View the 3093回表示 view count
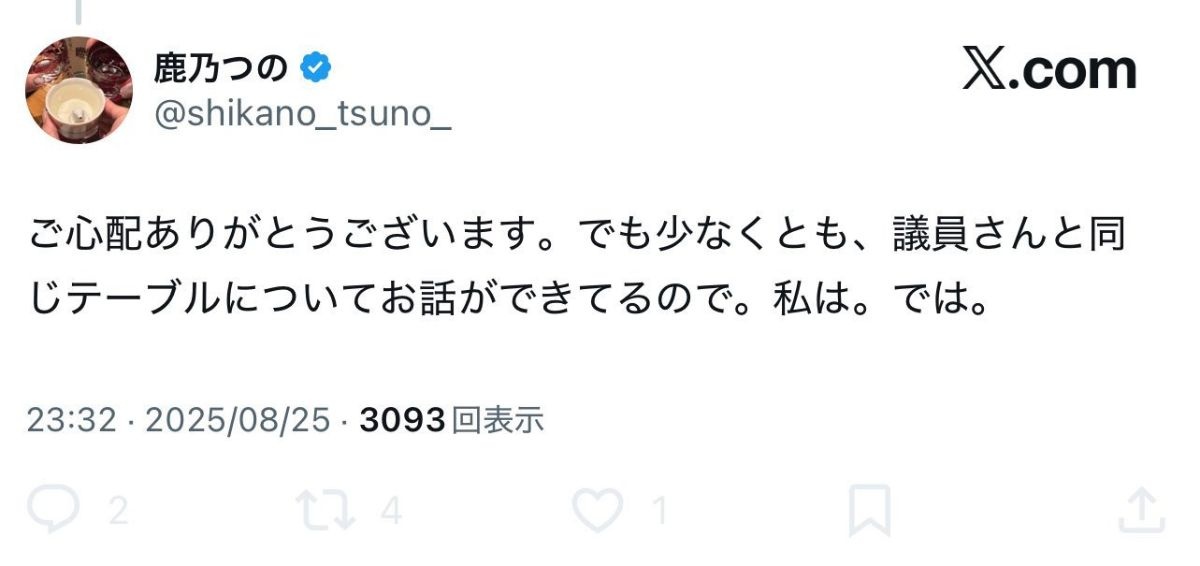1200x566 pixels. (451, 421)
